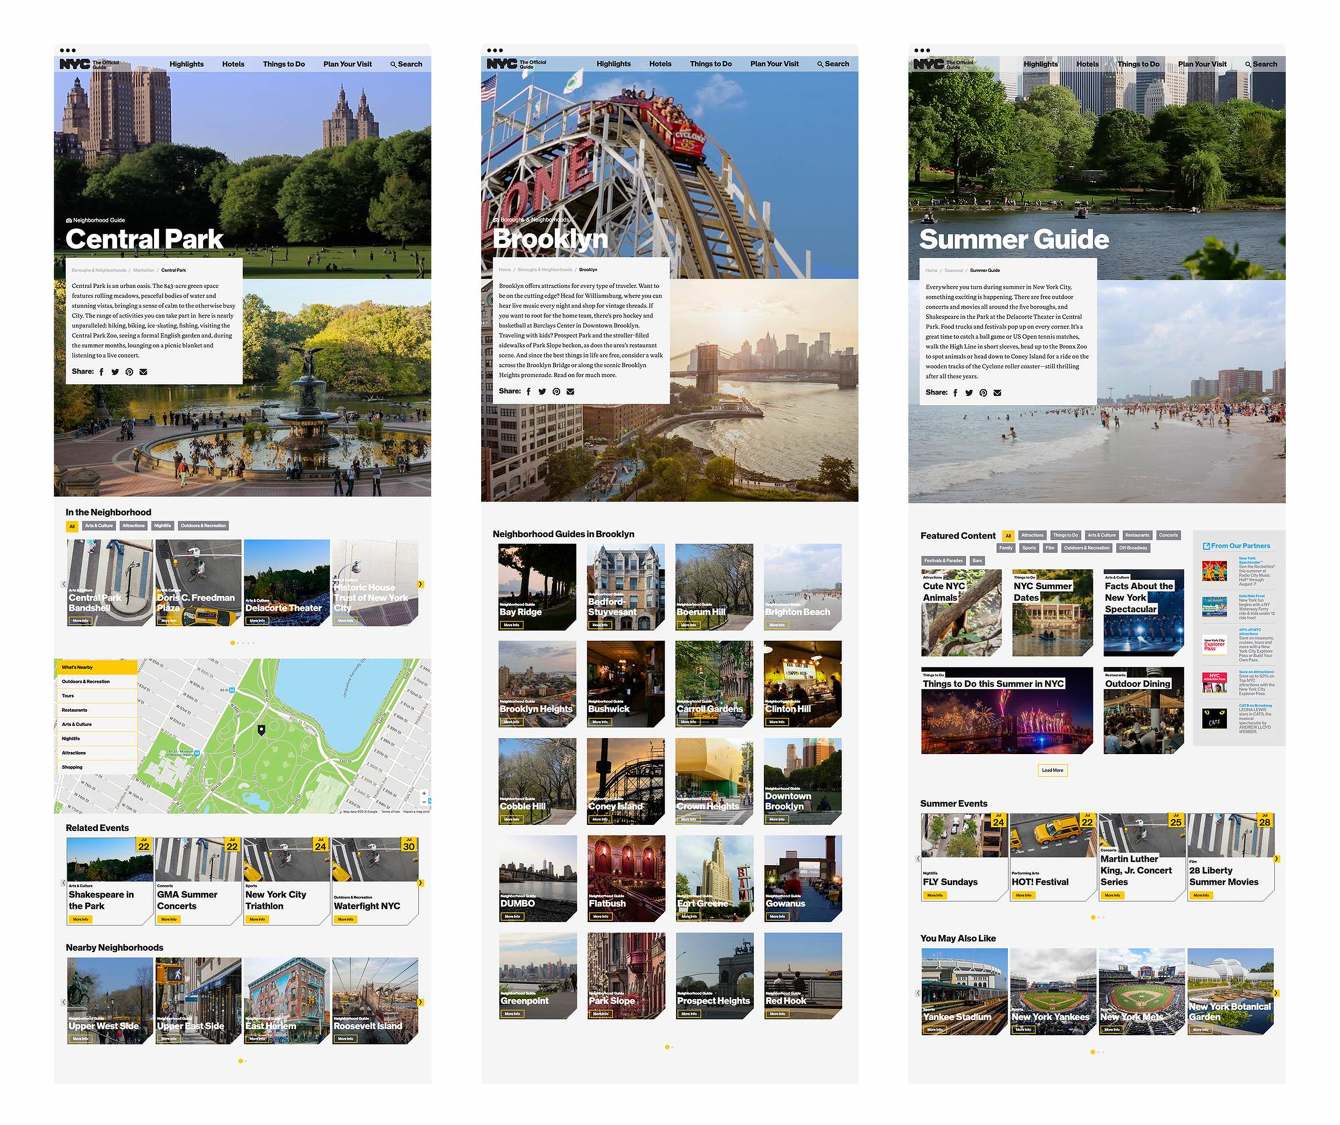Open Search on the Brooklyn page header
Viewport: 1340px width, 1125px height.
[833, 64]
